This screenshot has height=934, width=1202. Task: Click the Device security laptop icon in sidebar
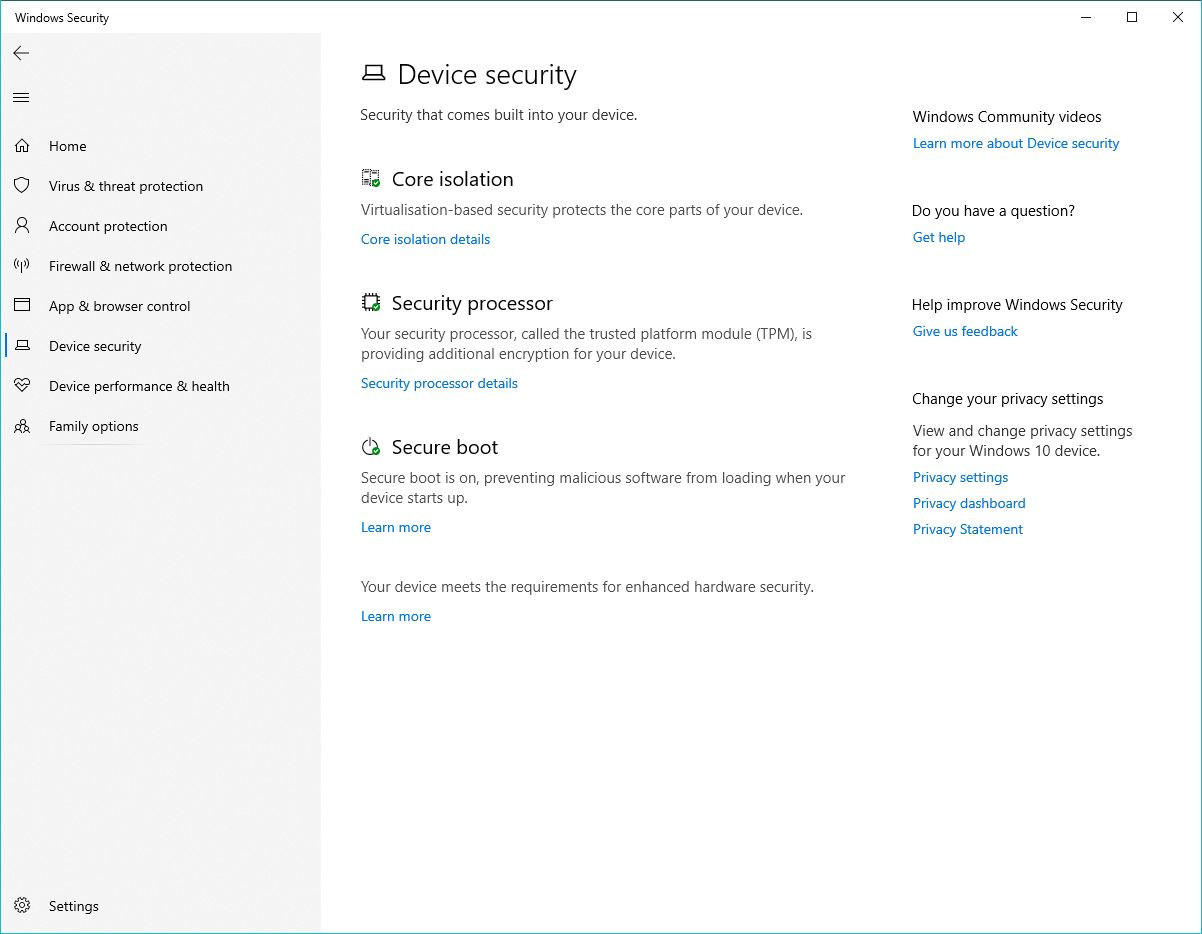click(22, 346)
